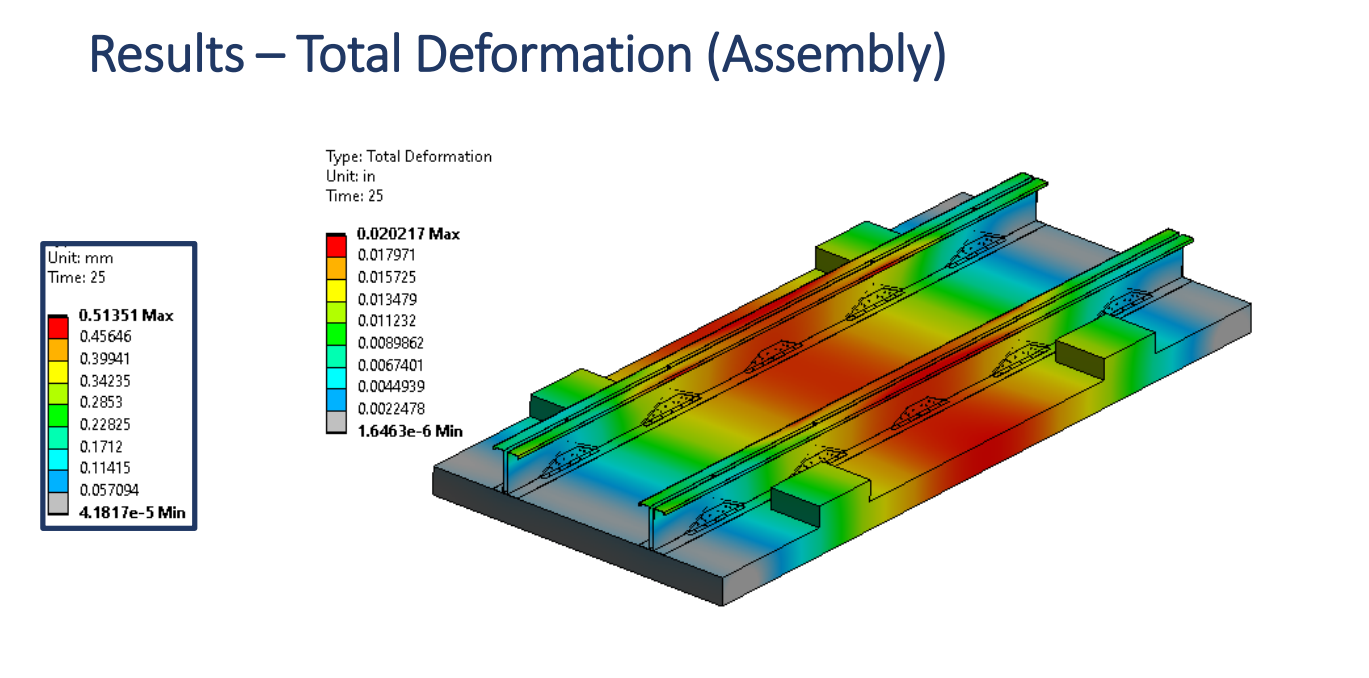
Task: Pick the gray swatch above 4.1817e-5 Min
Action: click(58, 502)
